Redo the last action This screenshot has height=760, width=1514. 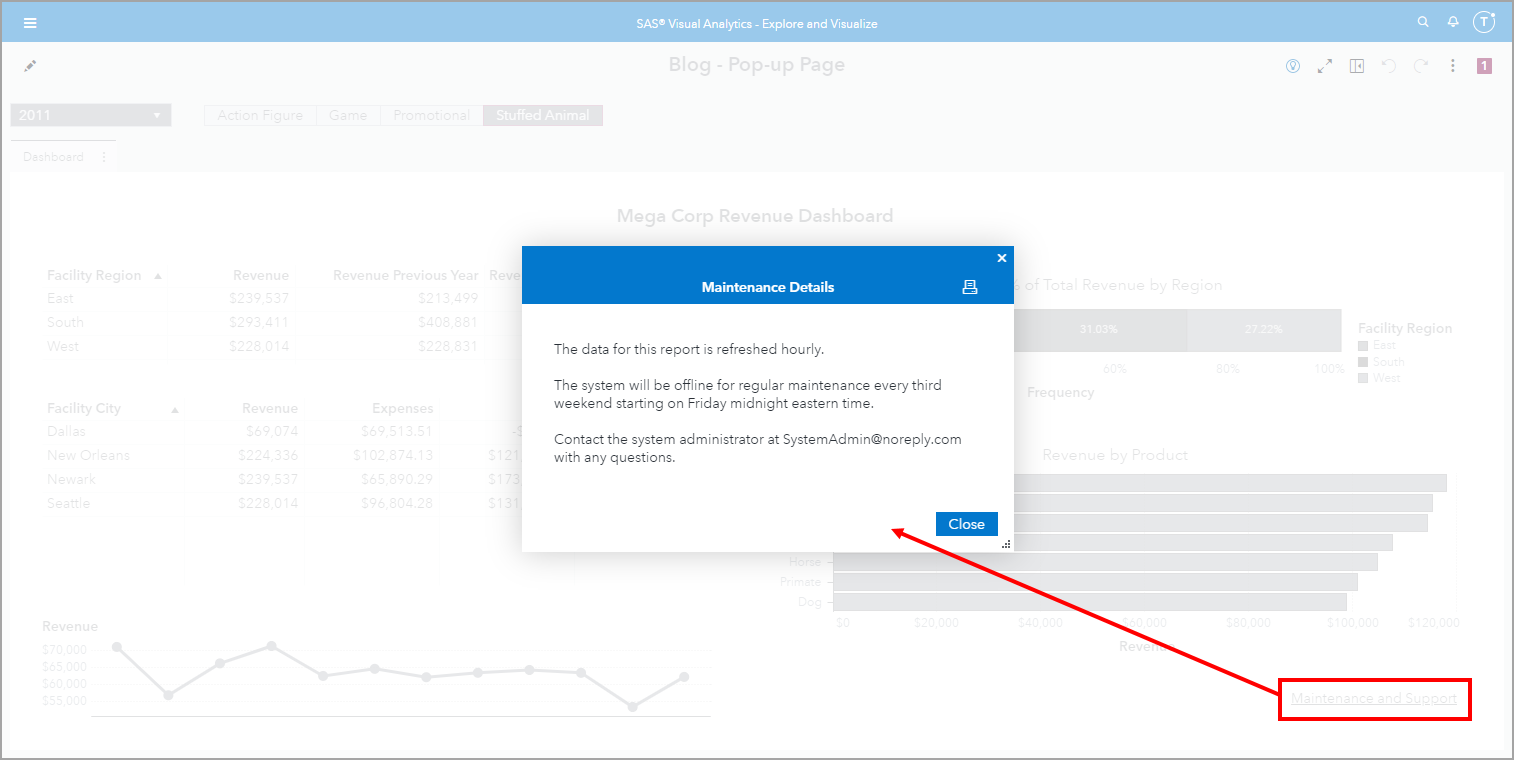point(1421,65)
